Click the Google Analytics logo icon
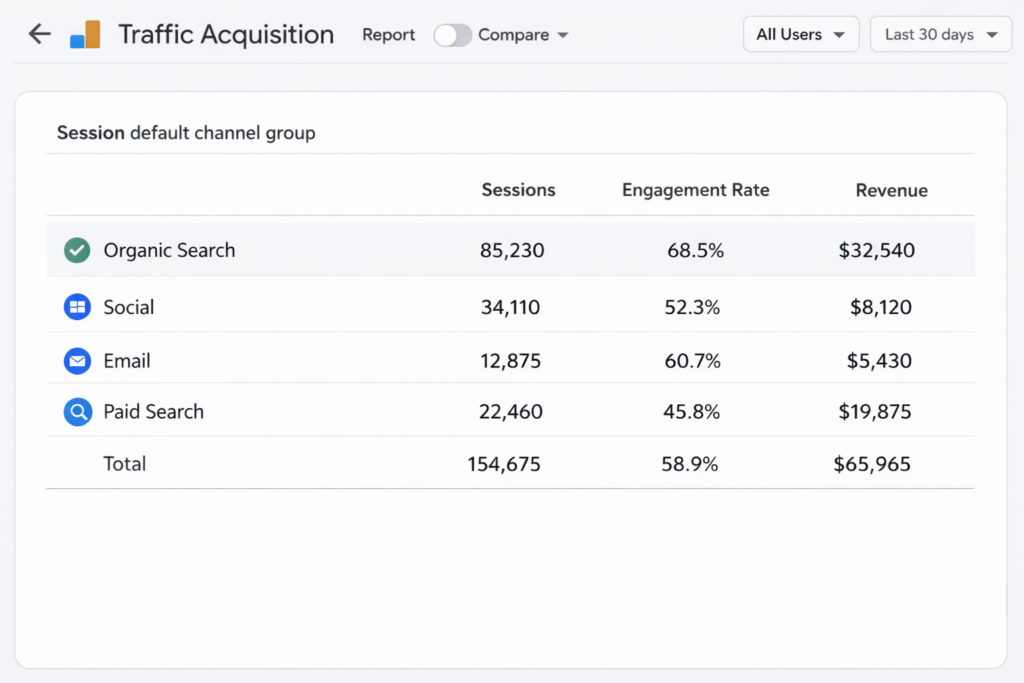 coord(84,33)
